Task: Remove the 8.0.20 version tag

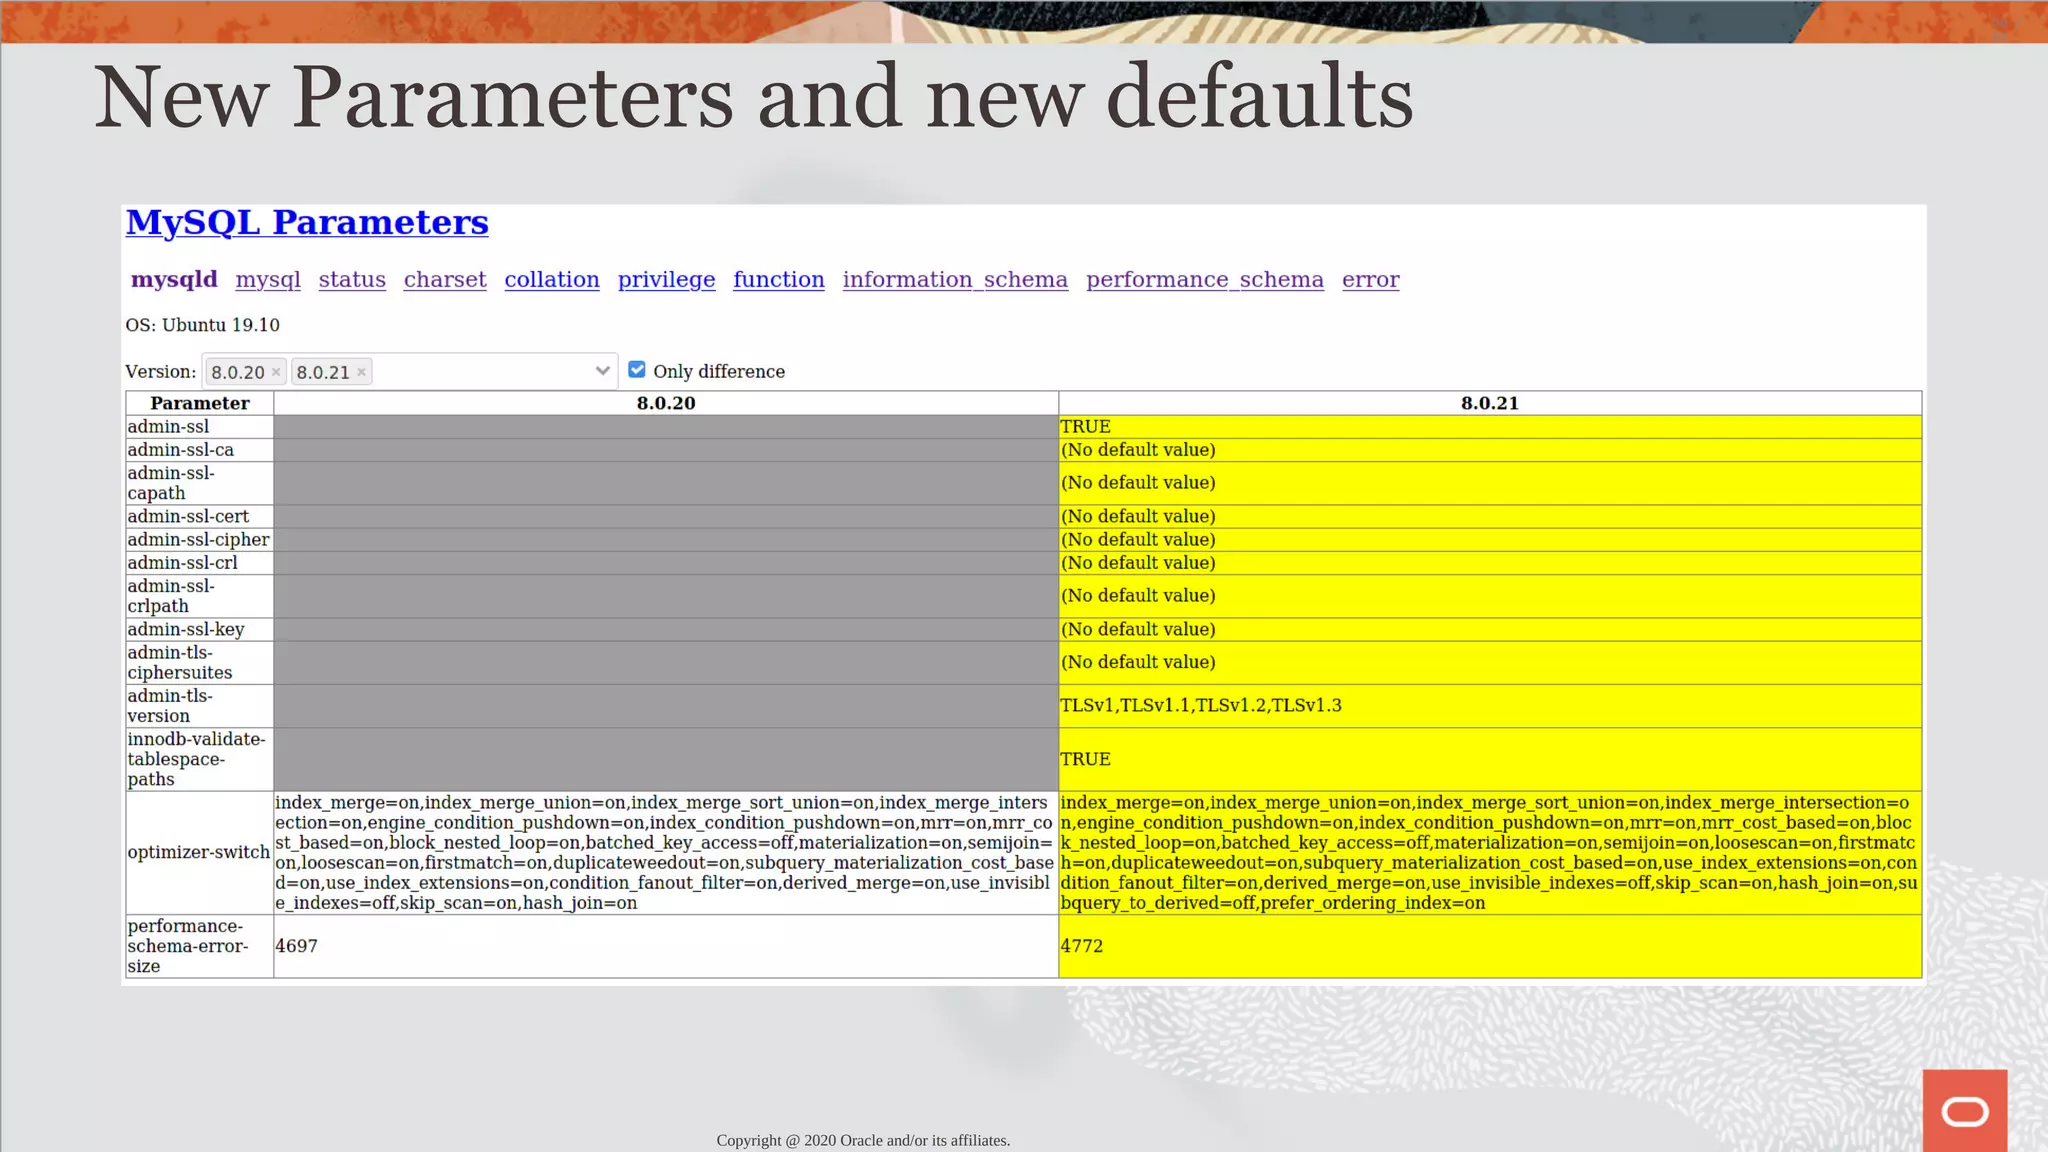Action: tap(276, 372)
